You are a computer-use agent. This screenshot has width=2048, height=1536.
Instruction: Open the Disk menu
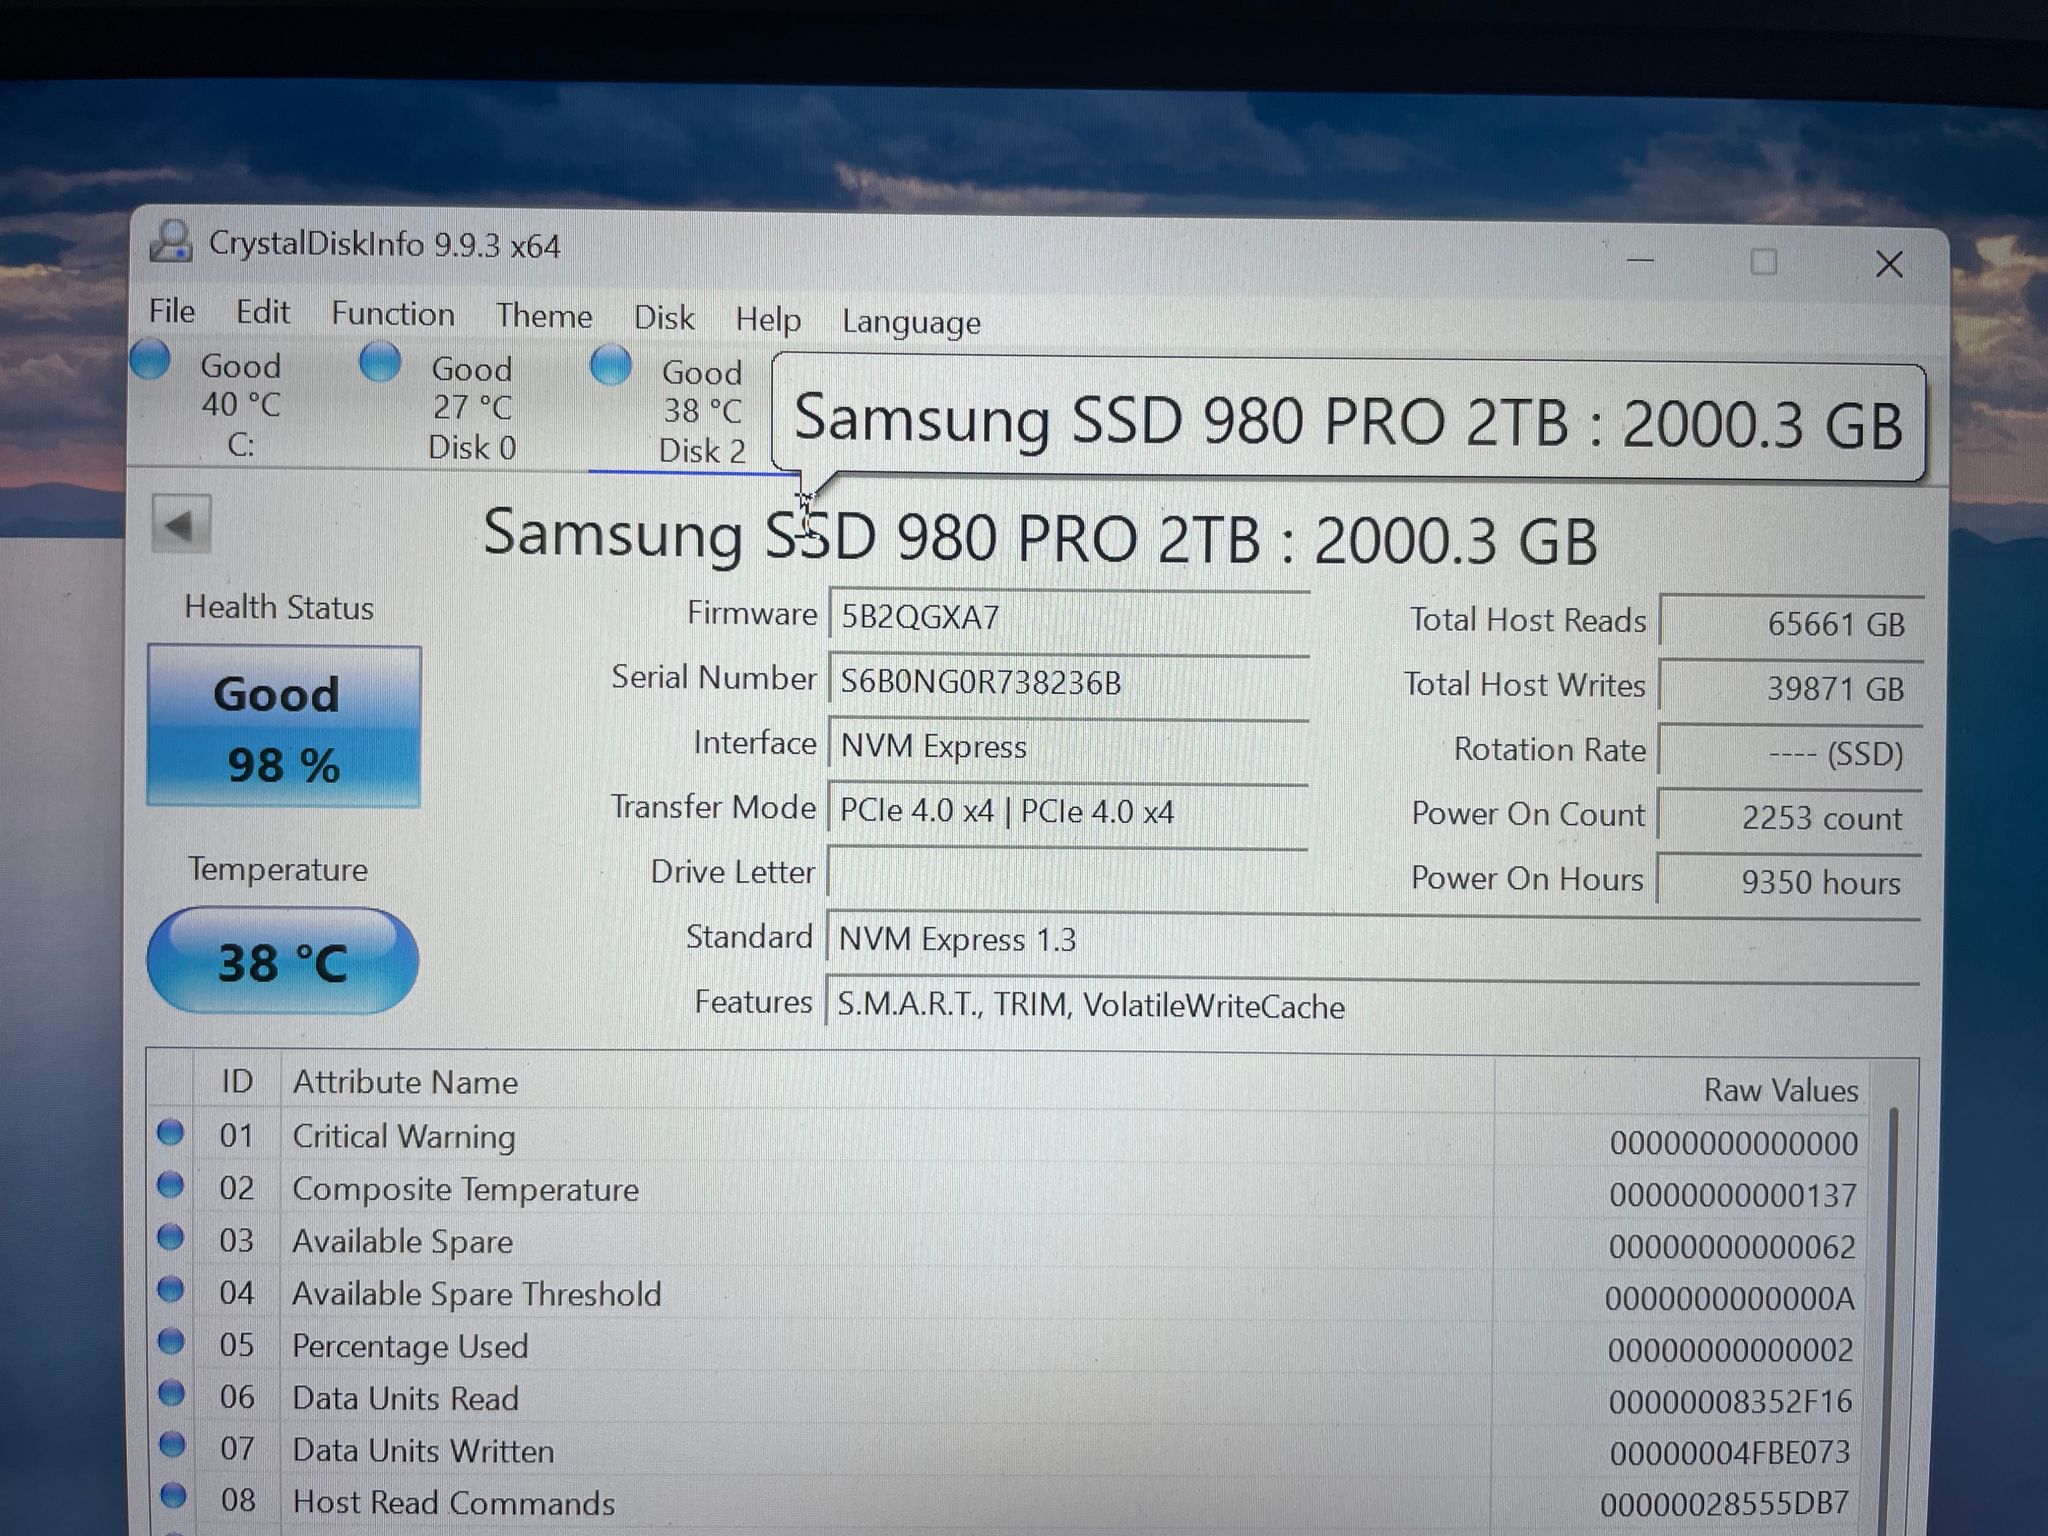click(664, 318)
